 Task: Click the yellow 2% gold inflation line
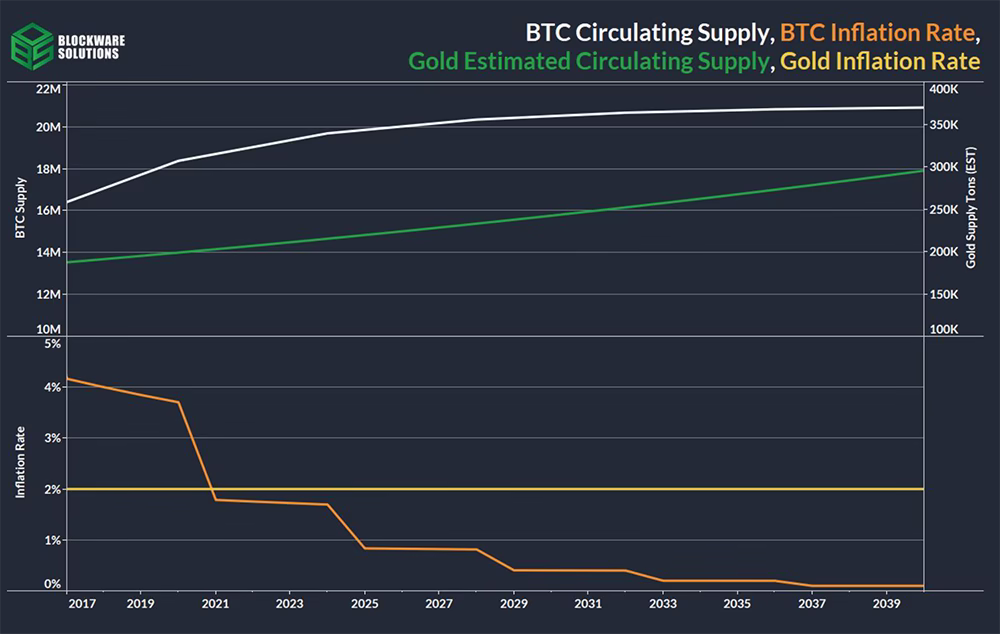tap(495, 489)
